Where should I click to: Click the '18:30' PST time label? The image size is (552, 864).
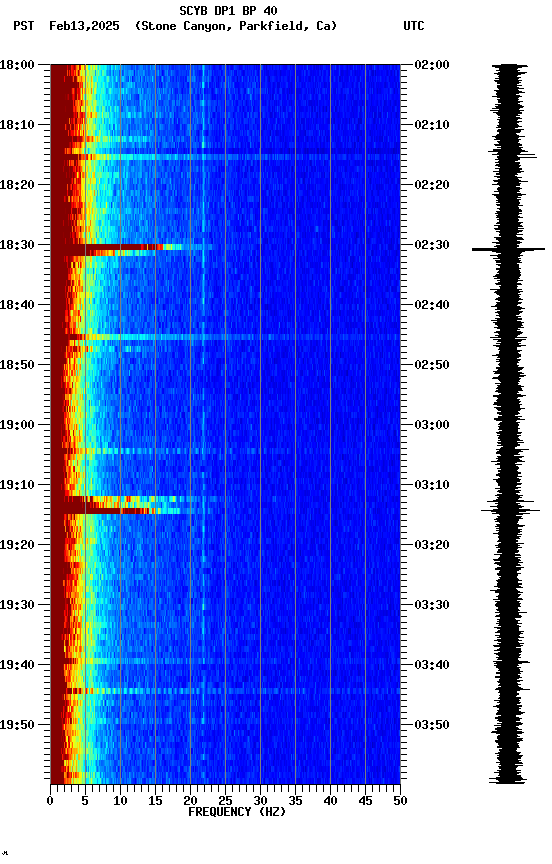(x=17, y=245)
